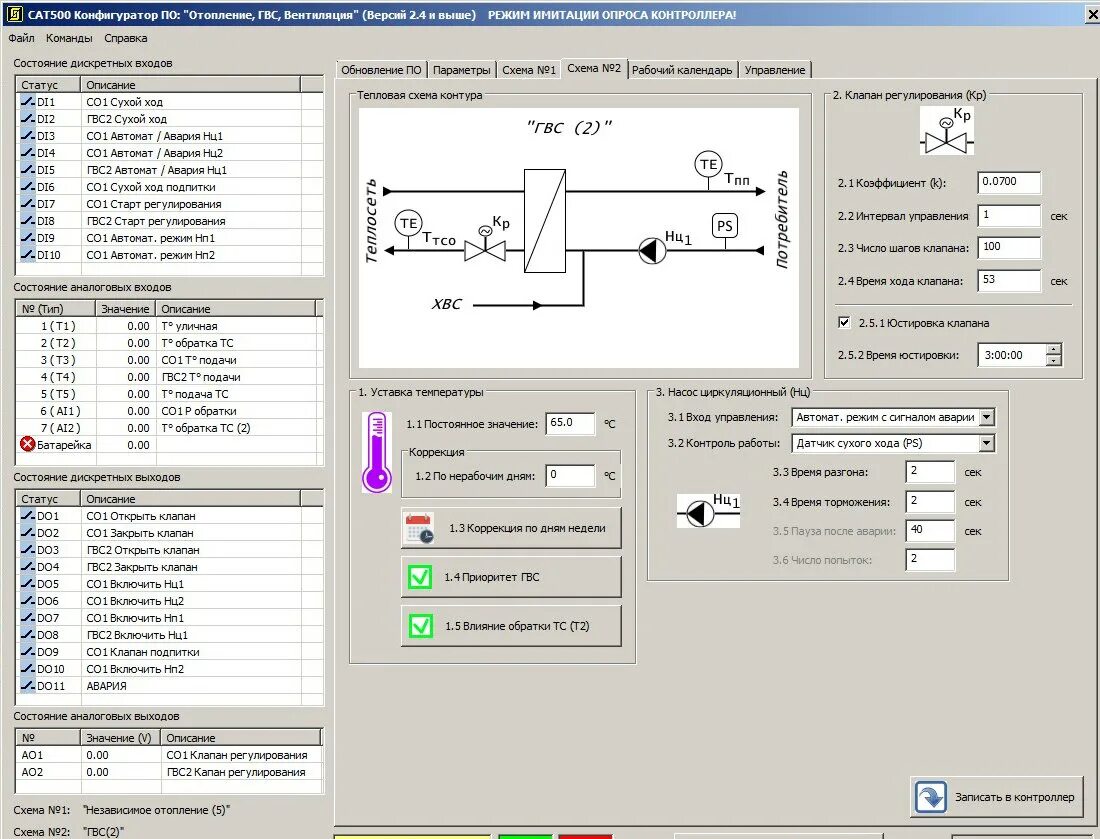
Task: Click the DI3 status switch icon
Action: [27, 135]
